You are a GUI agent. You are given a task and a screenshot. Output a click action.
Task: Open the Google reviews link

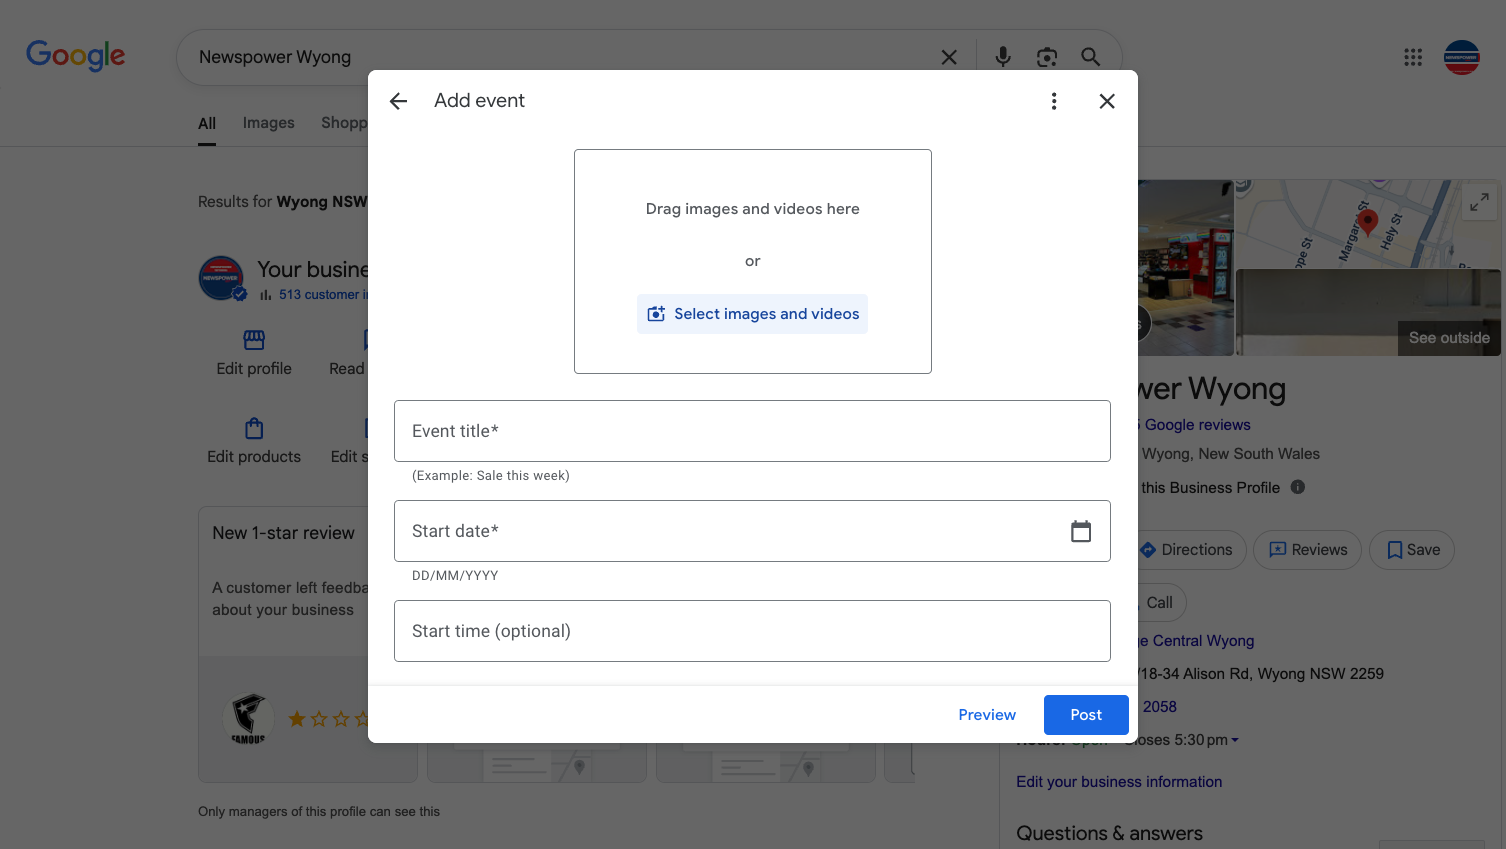tap(1197, 425)
